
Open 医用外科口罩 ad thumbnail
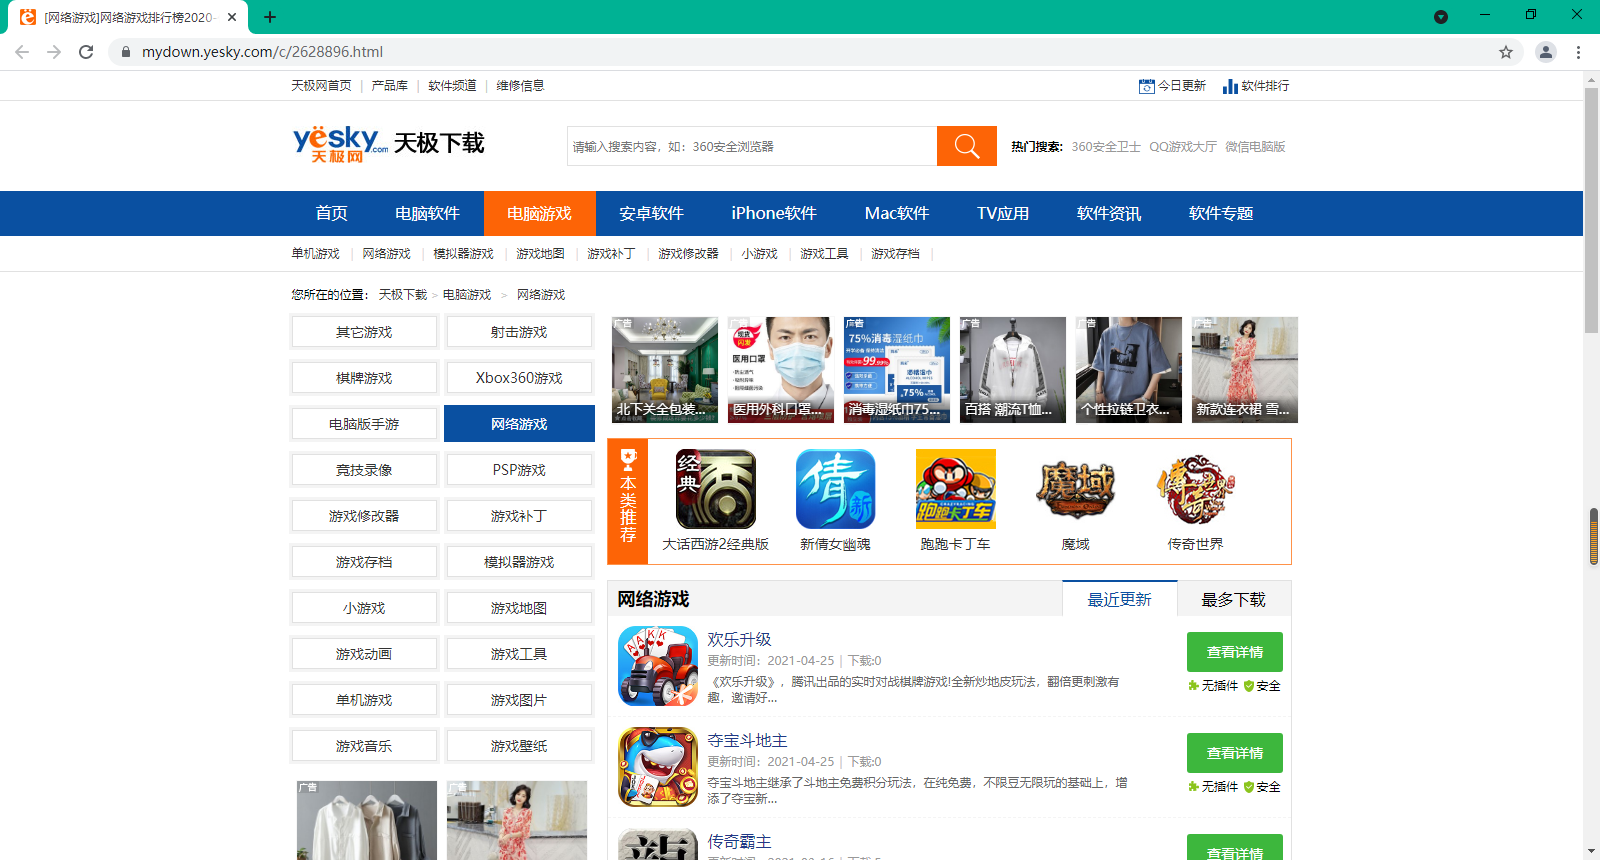click(781, 370)
